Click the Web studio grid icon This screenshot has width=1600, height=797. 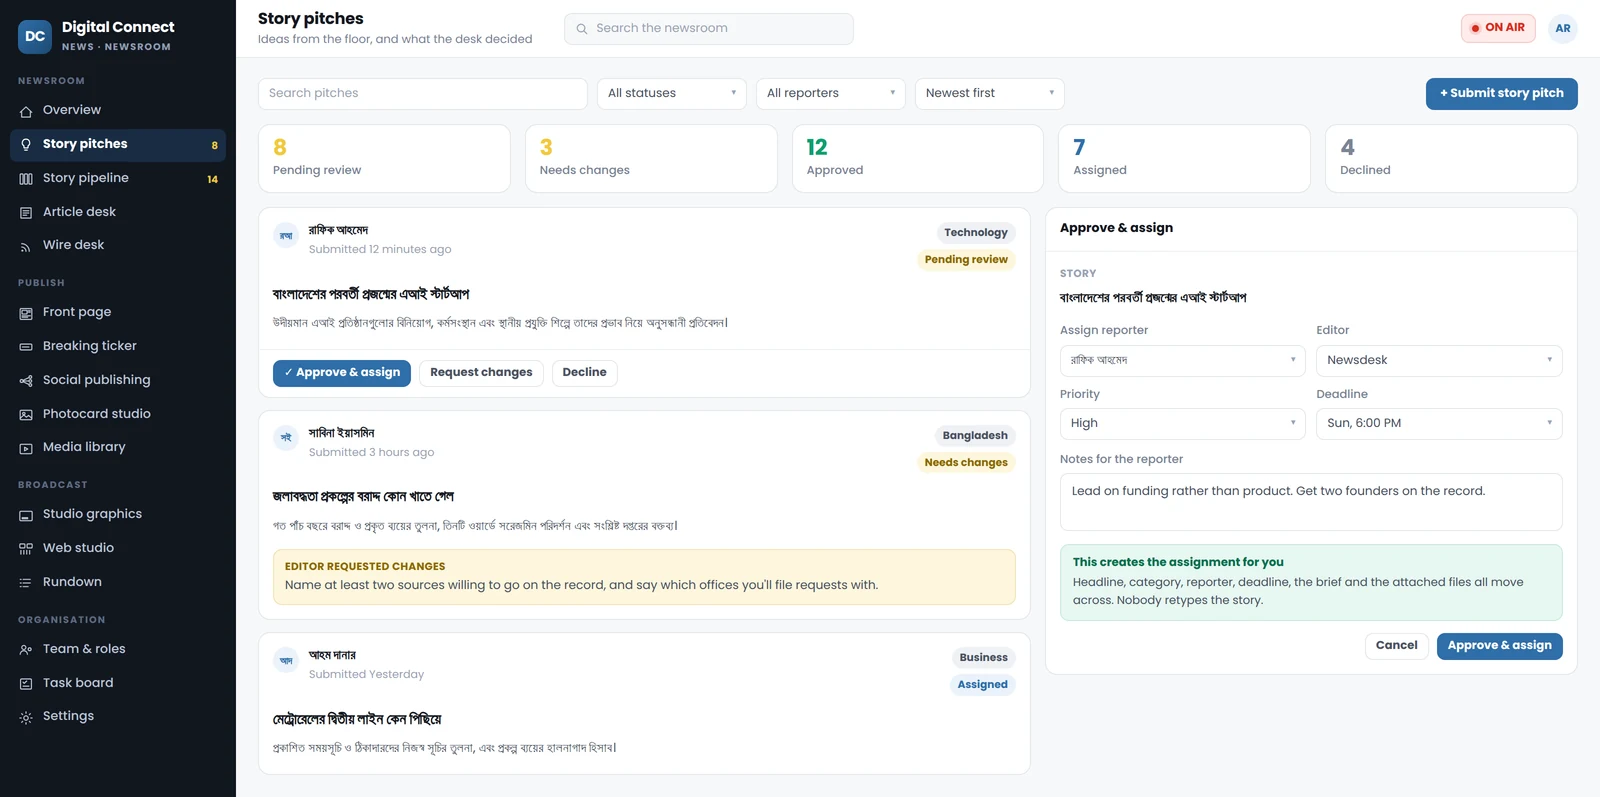click(26, 549)
